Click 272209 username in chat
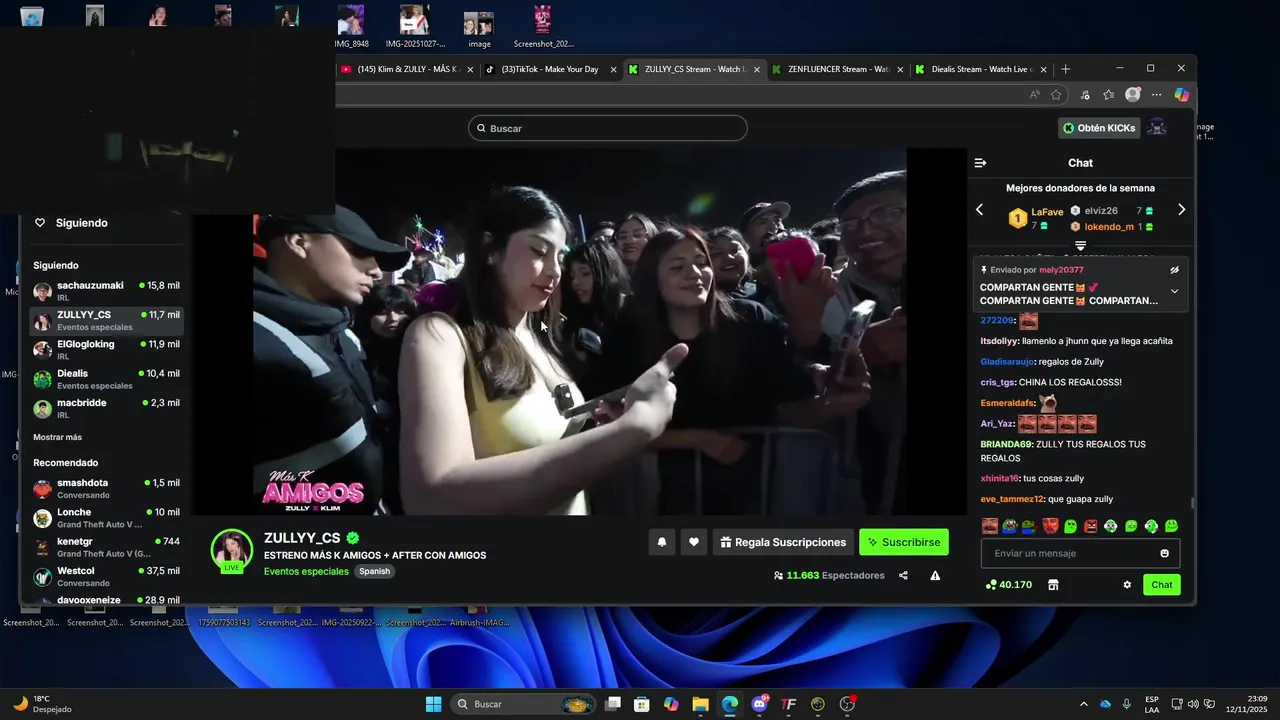This screenshot has width=1280, height=720. (997, 321)
